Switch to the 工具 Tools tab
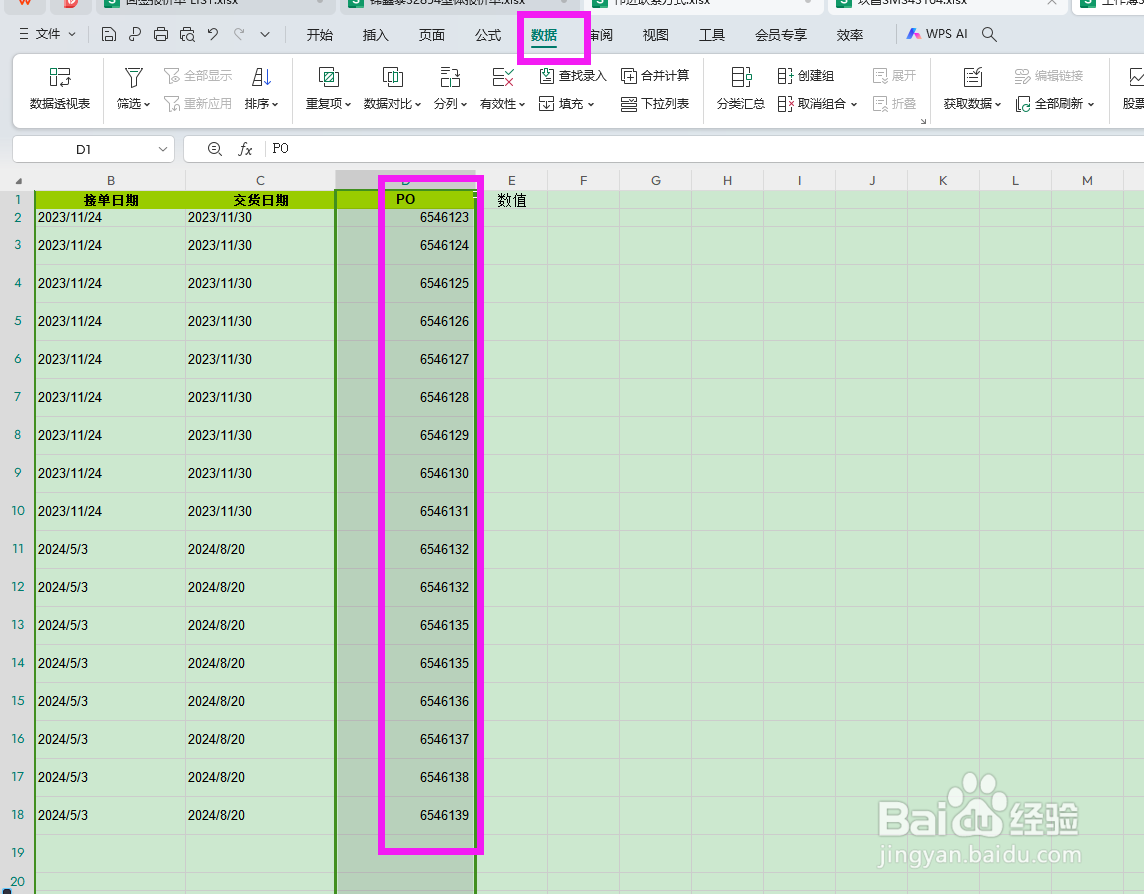This screenshot has height=894, width=1144. click(712, 34)
